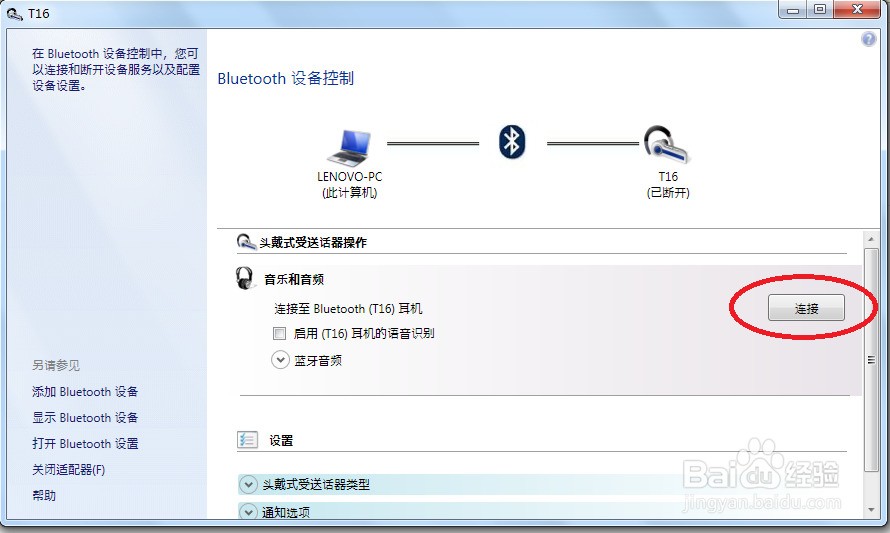
Task: Click the 设置 section heading text
Action: (281, 440)
